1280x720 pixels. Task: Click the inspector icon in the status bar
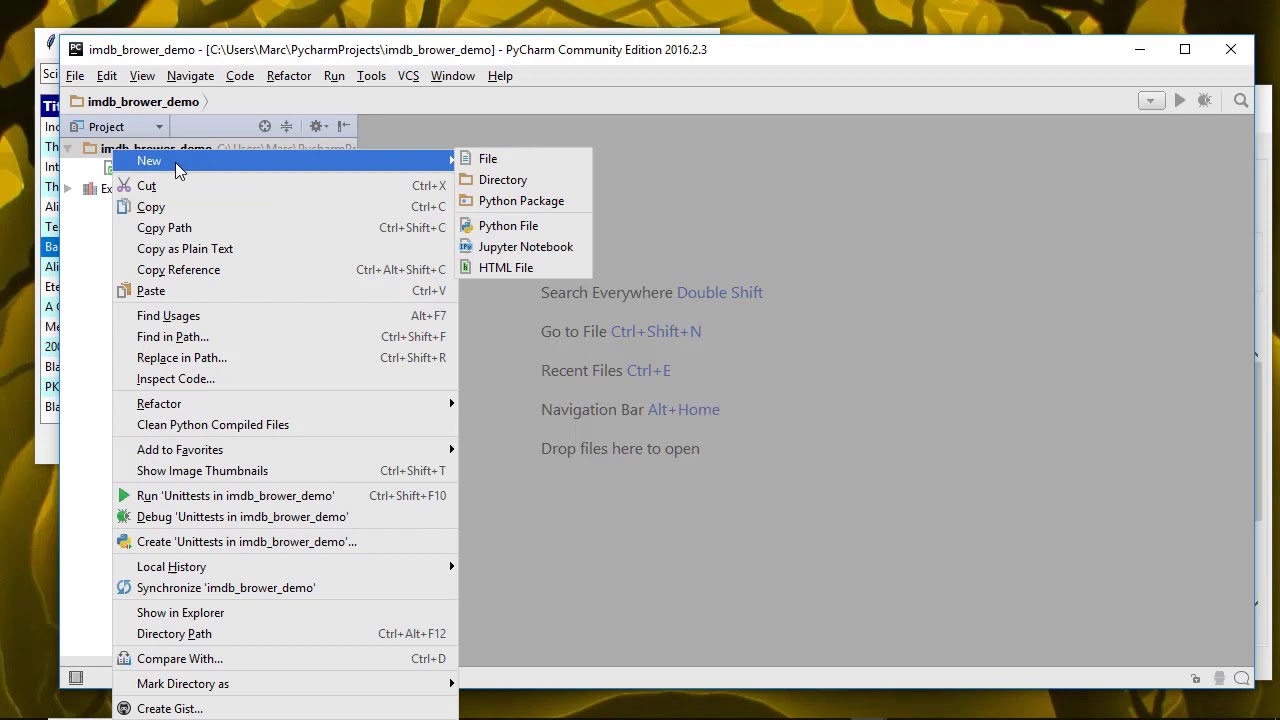[x=1219, y=678]
